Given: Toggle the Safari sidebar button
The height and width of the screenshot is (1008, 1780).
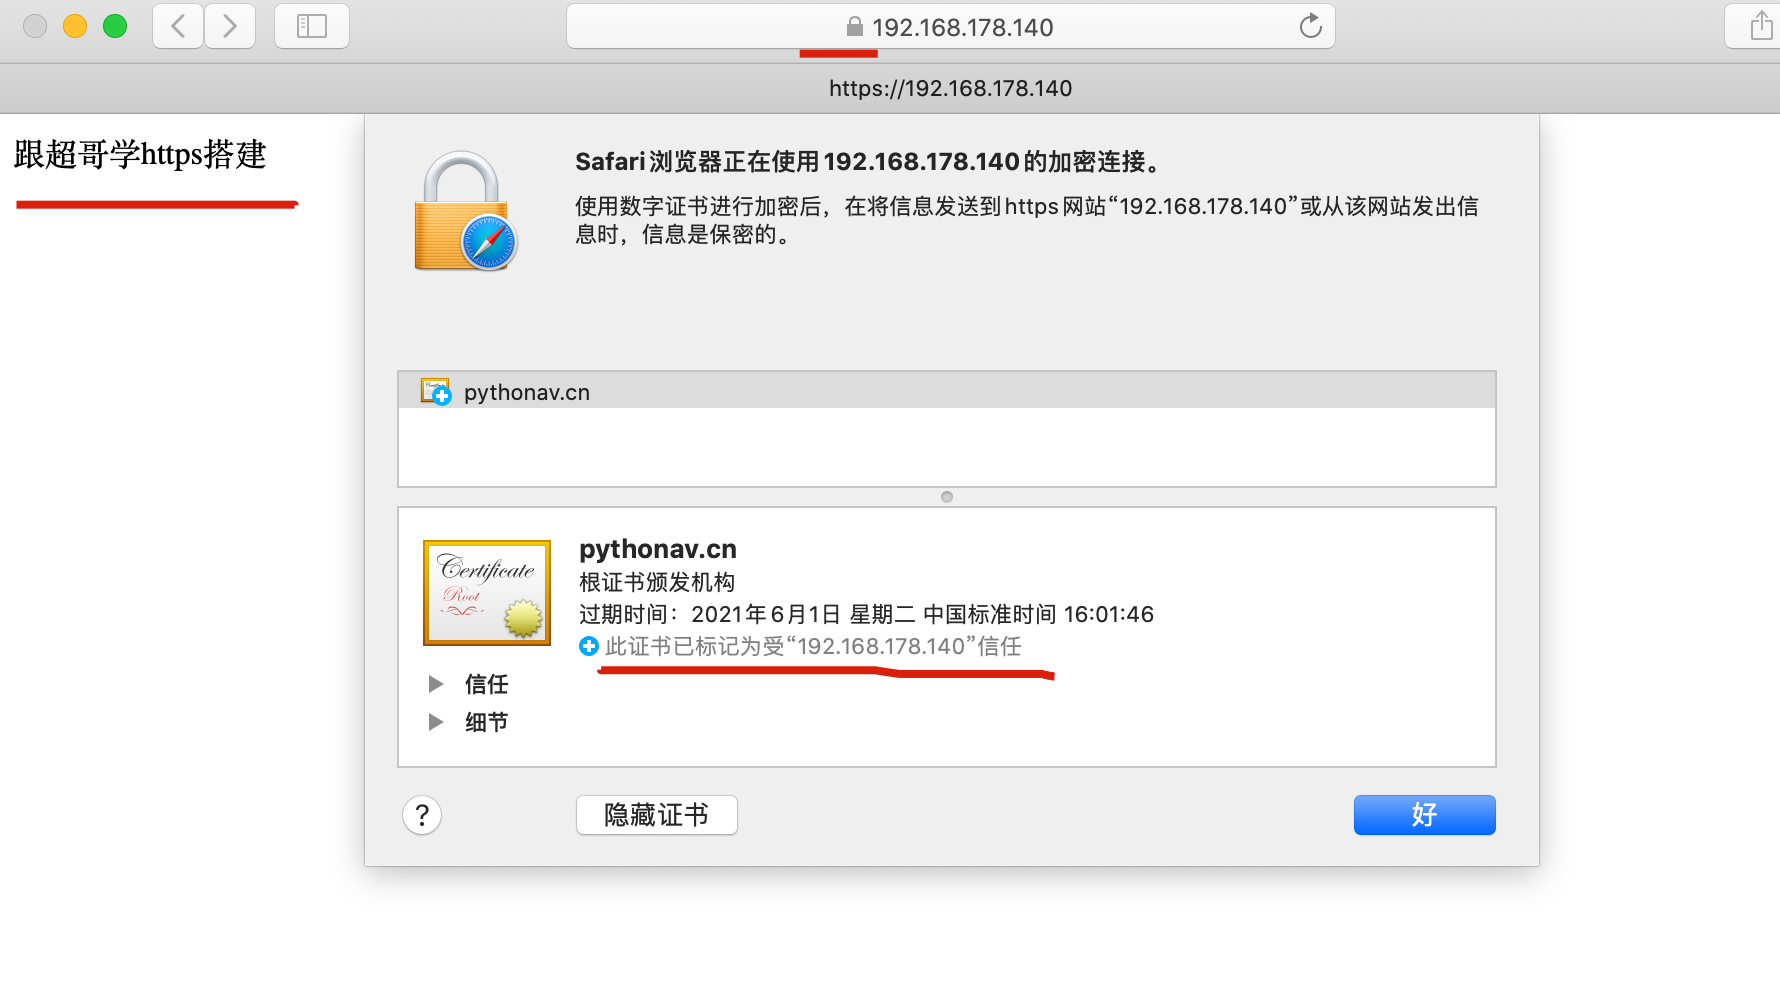Looking at the screenshot, I should [312, 26].
